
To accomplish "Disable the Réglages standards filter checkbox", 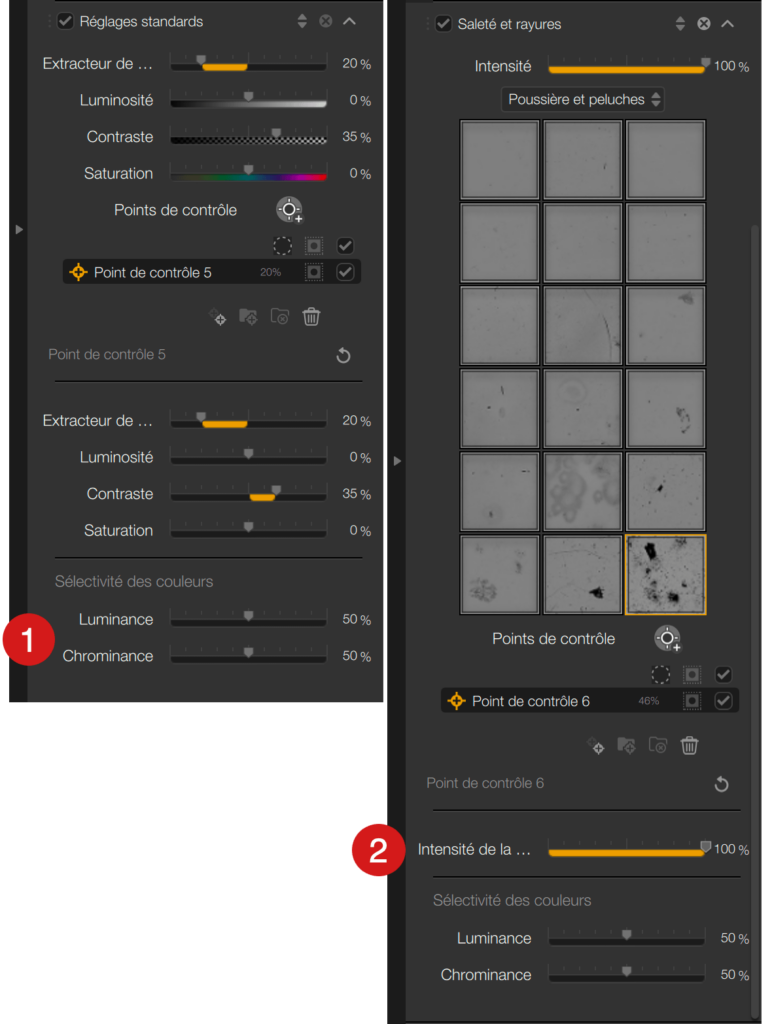I will click(65, 22).
